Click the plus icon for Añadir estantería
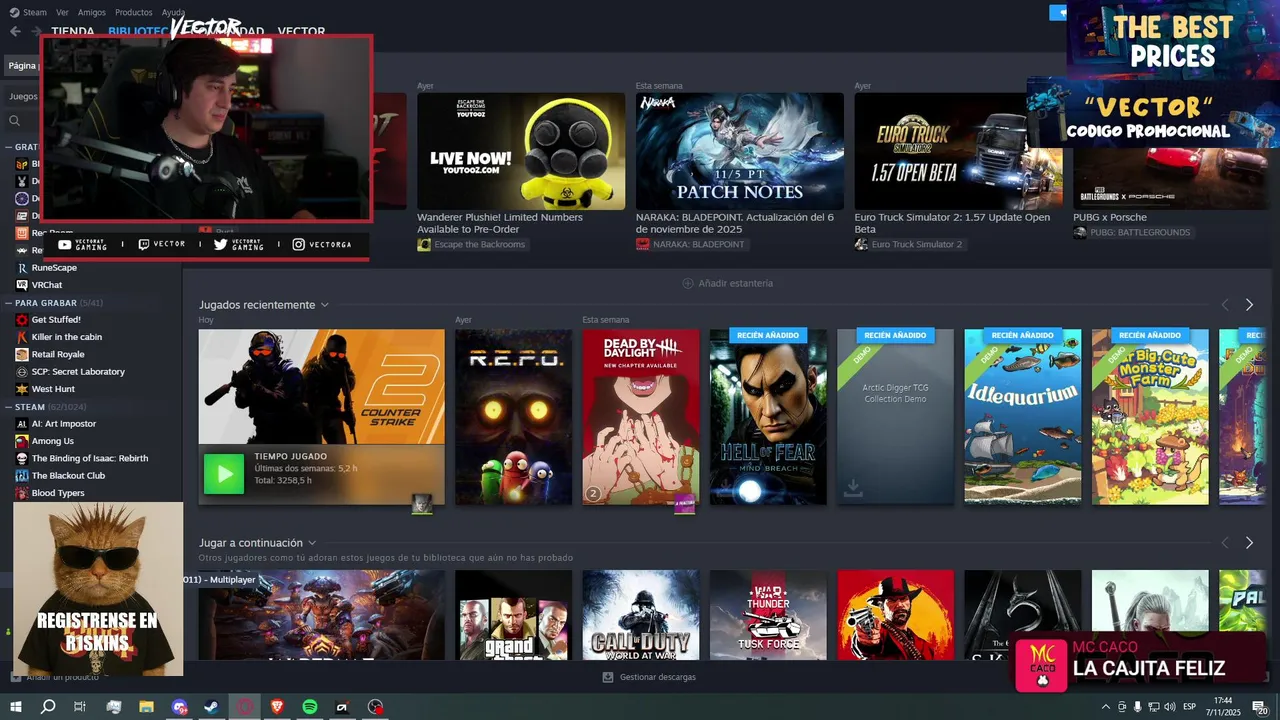This screenshot has height=720, width=1280. coord(688,284)
